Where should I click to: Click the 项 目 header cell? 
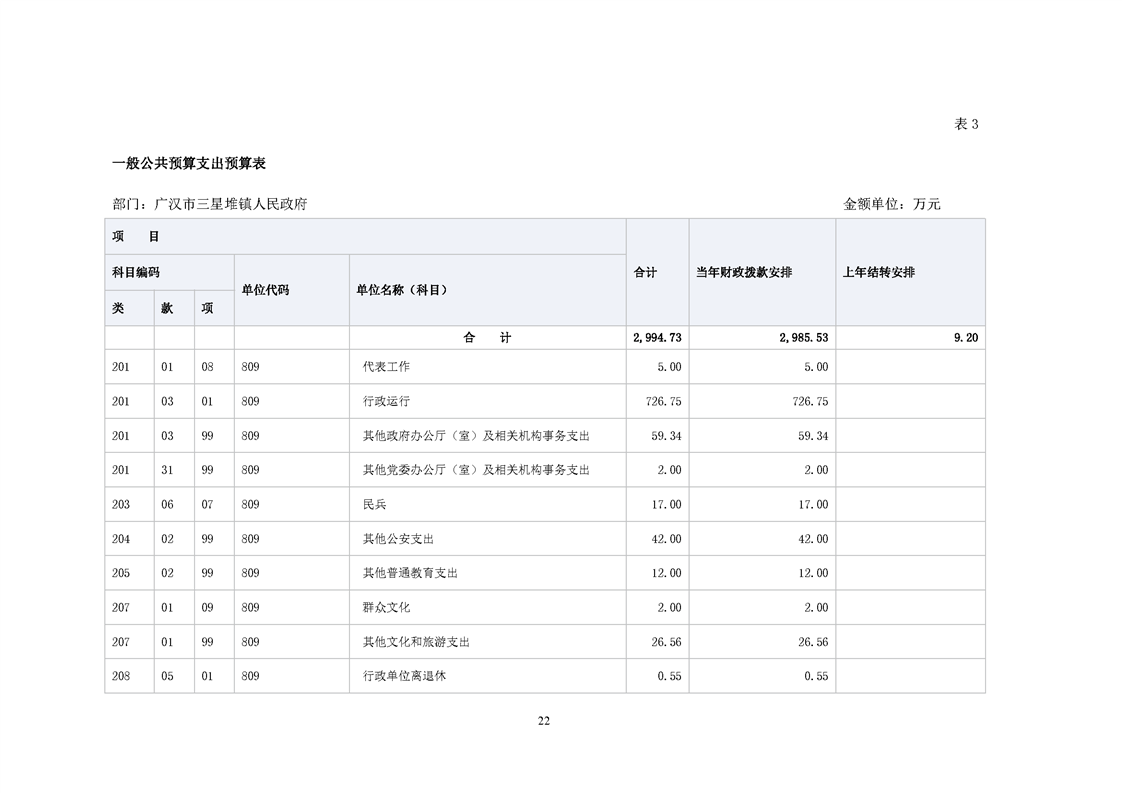(x=365, y=237)
